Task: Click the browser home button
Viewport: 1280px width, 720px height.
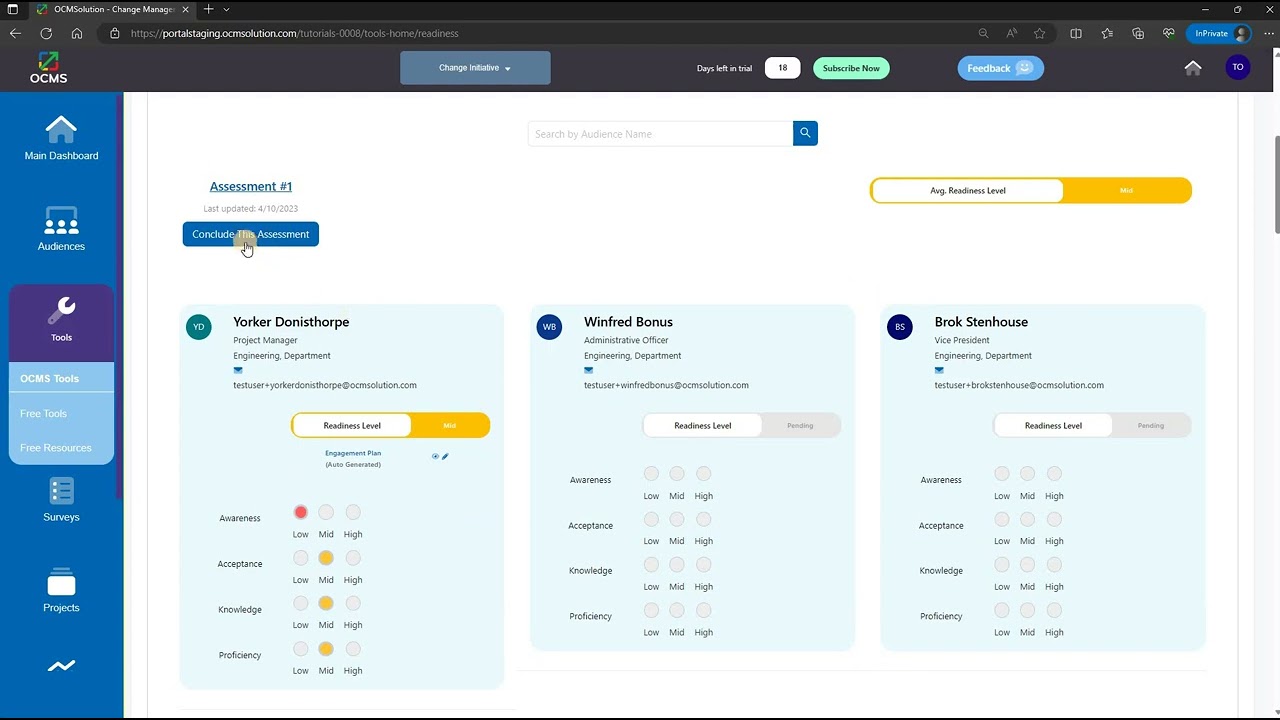Action: point(77,33)
